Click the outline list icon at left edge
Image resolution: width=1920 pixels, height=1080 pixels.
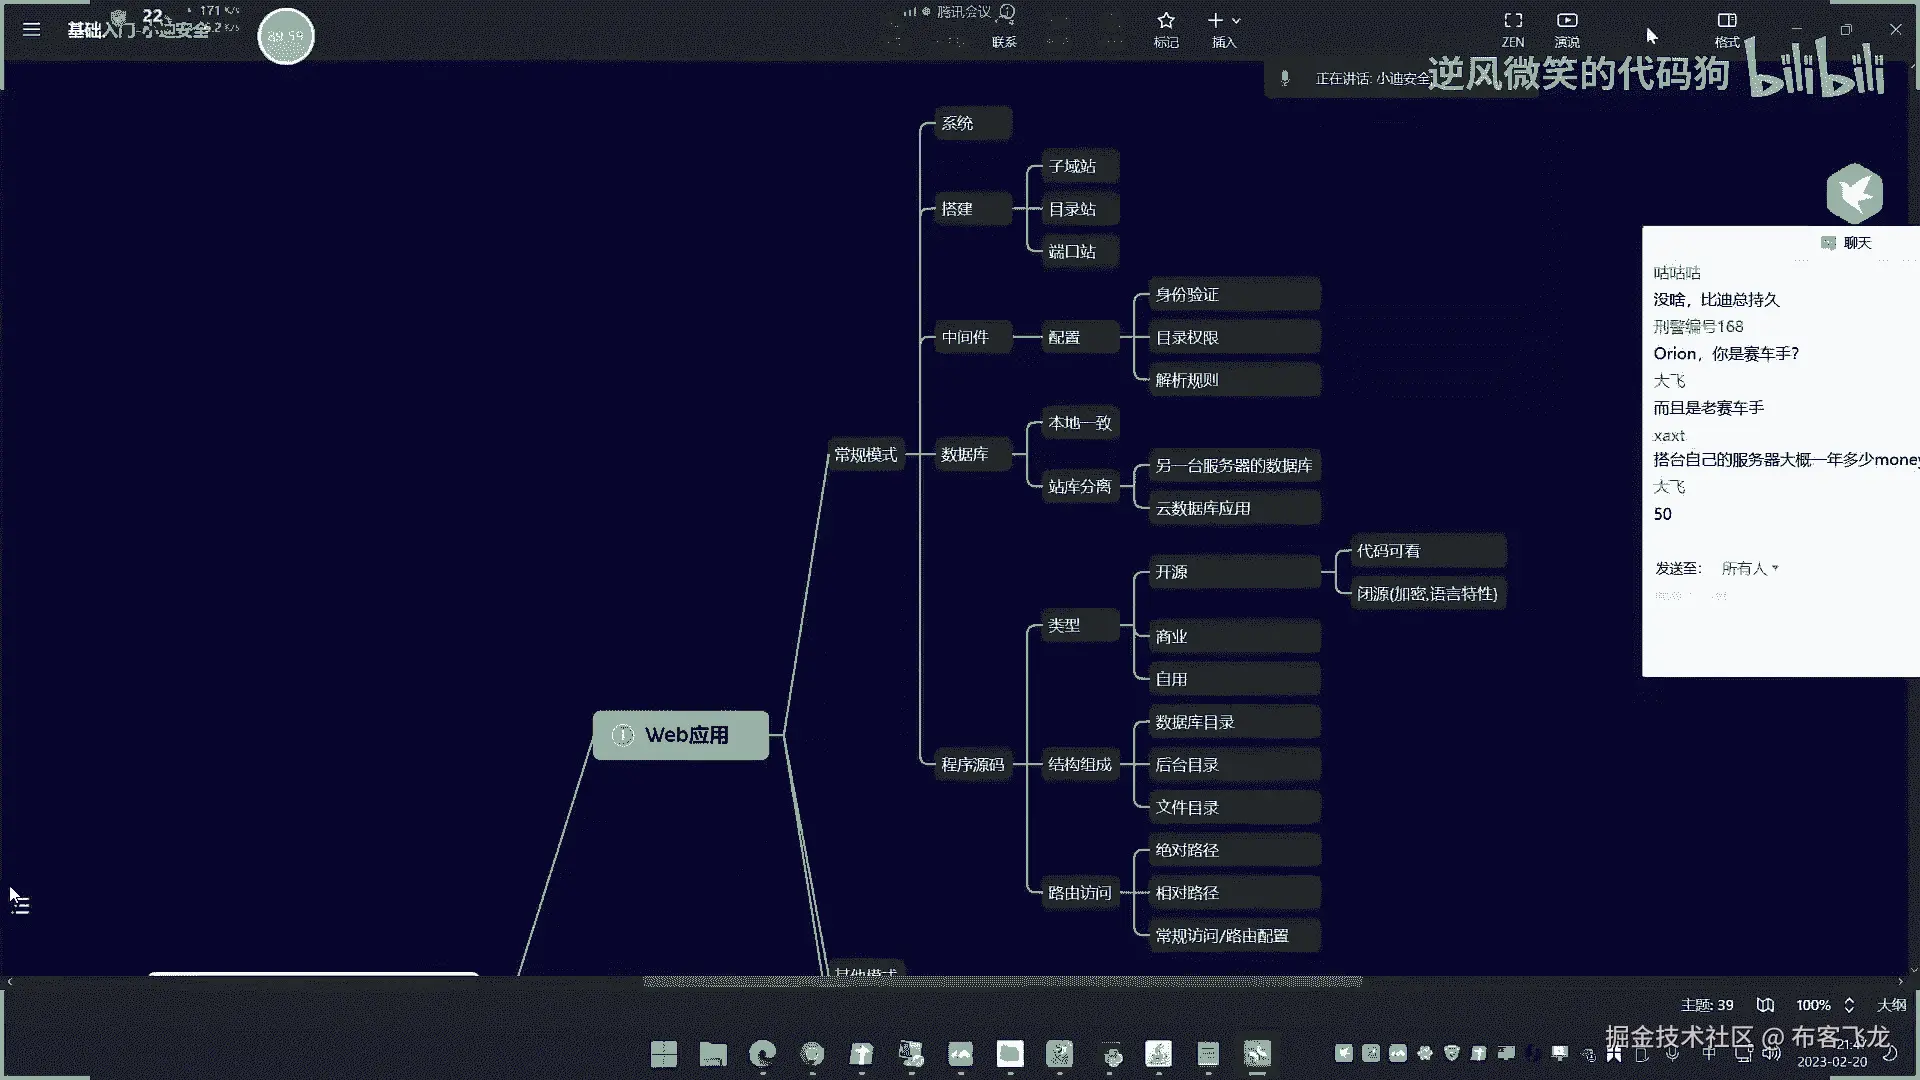(21, 906)
